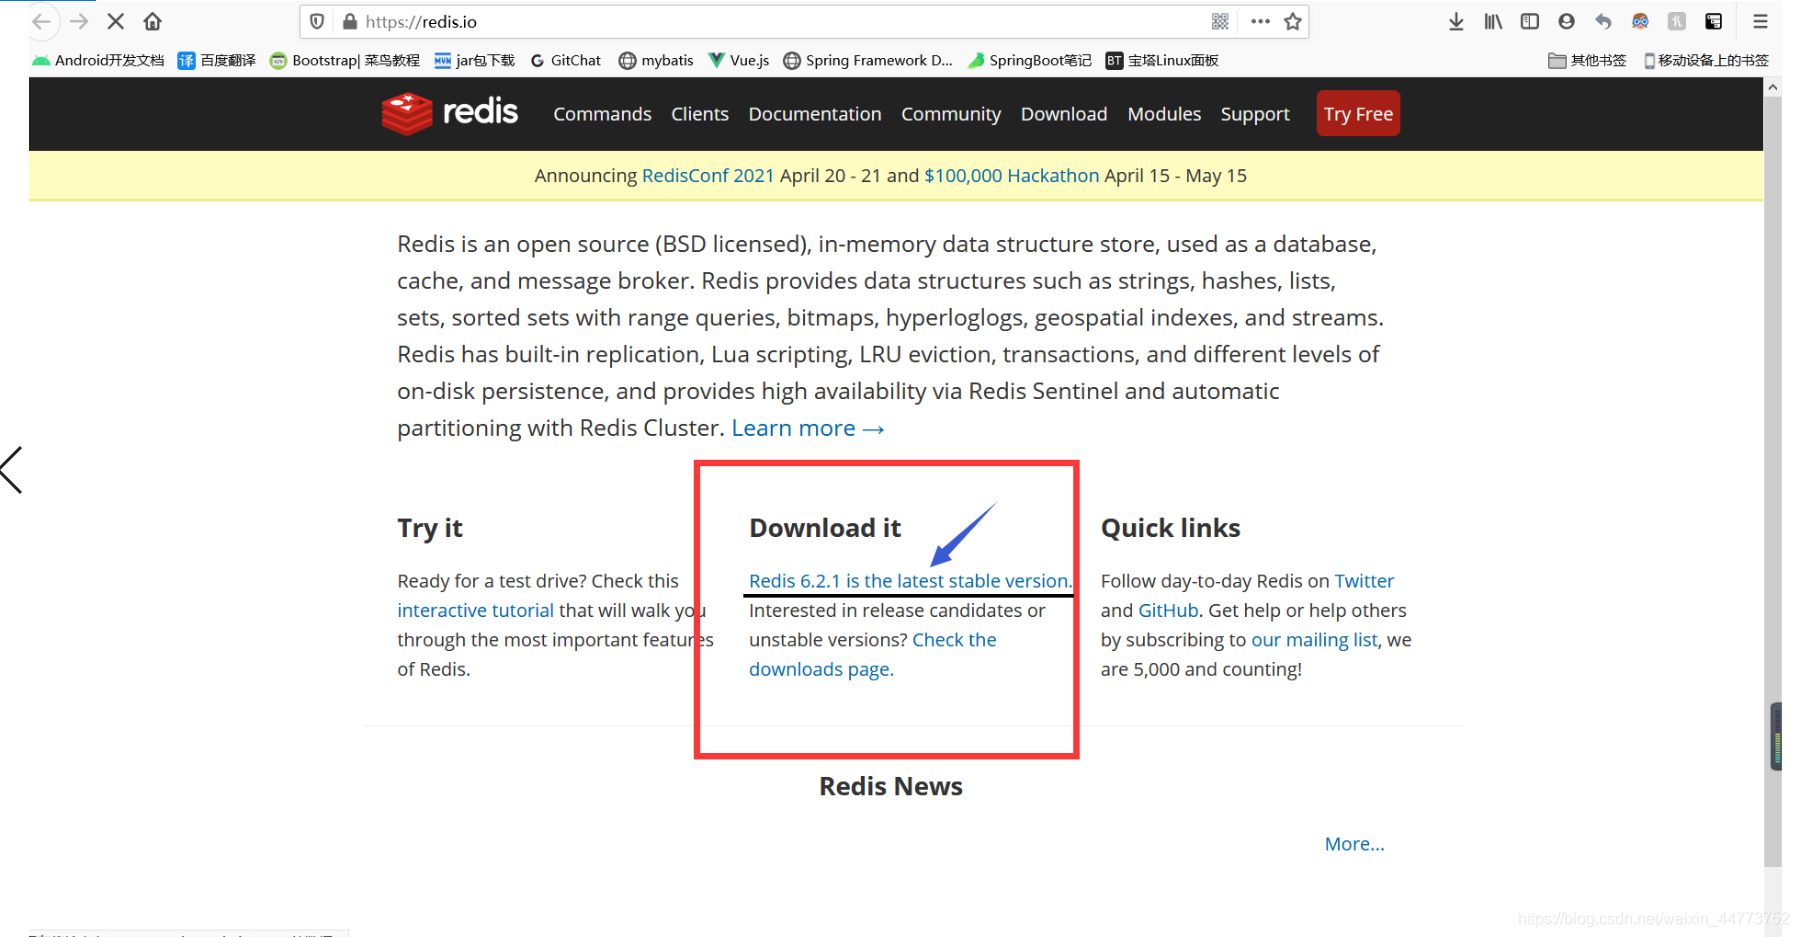Click Redis 6.2.1 latest stable version link

point(910,581)
